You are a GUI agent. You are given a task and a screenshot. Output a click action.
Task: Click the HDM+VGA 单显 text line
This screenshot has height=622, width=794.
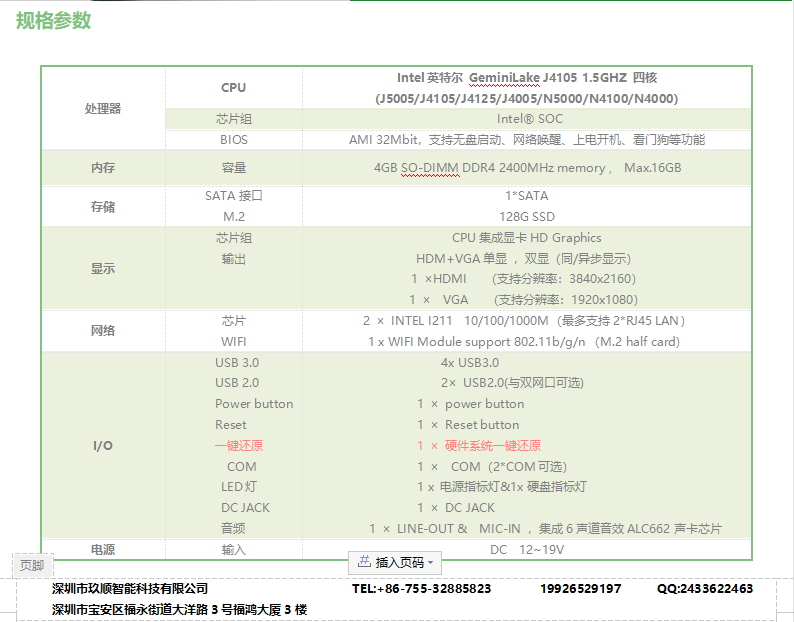[524, 259]
